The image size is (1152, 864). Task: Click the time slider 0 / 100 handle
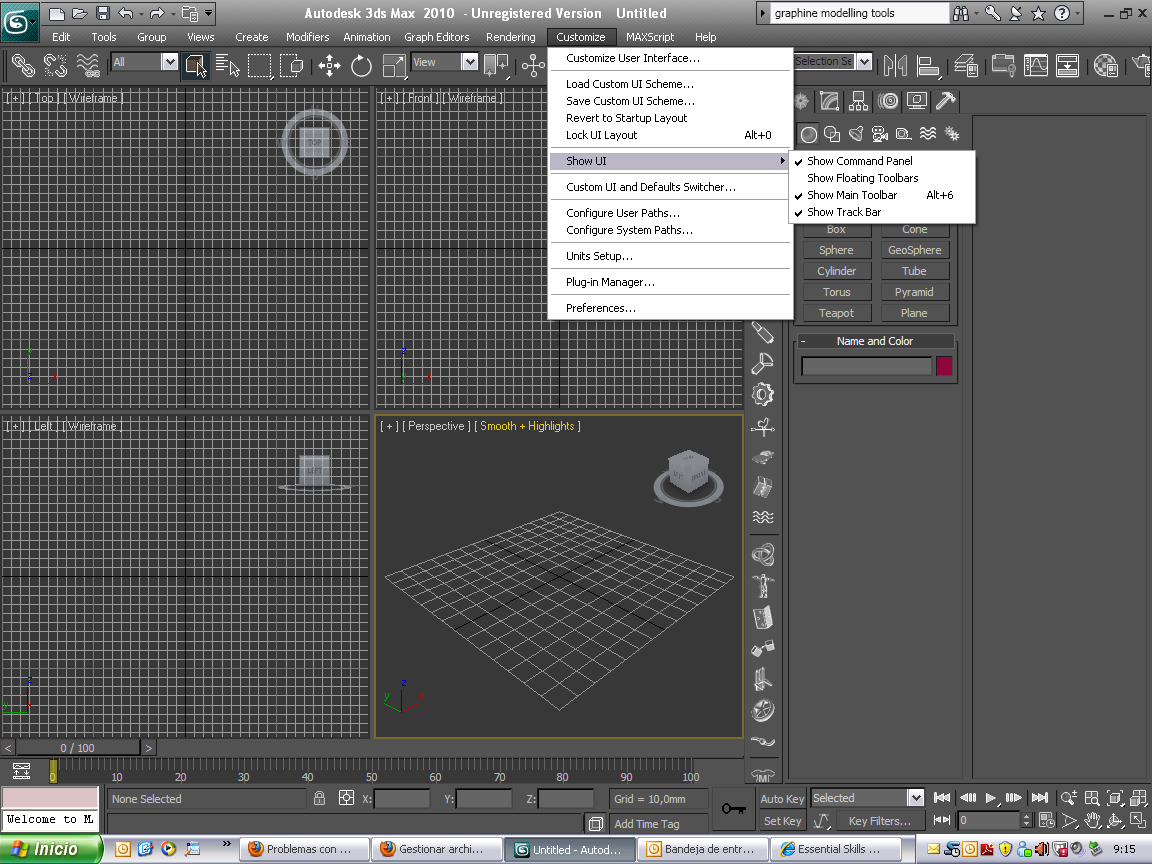(78, 748)
